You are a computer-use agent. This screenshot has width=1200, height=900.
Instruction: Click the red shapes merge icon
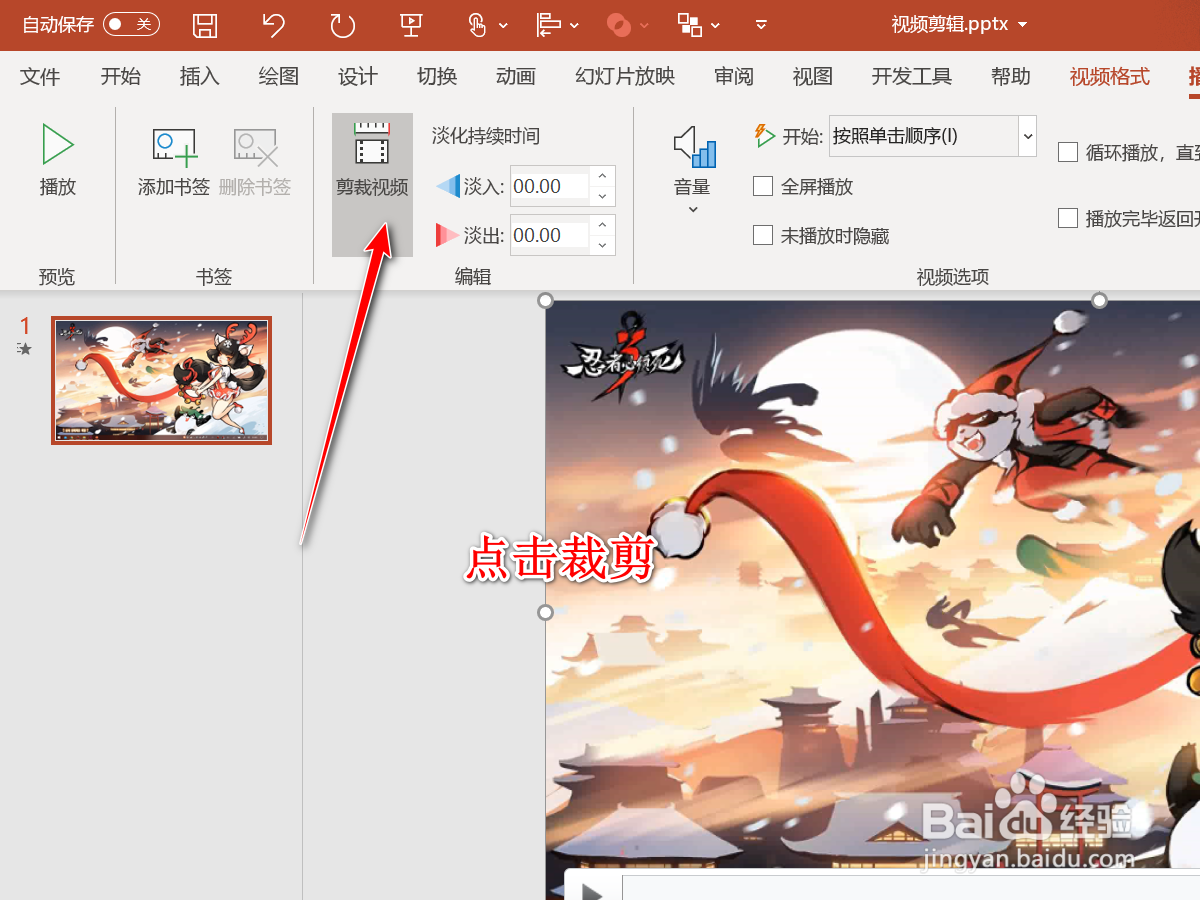(x=619, y=25)
